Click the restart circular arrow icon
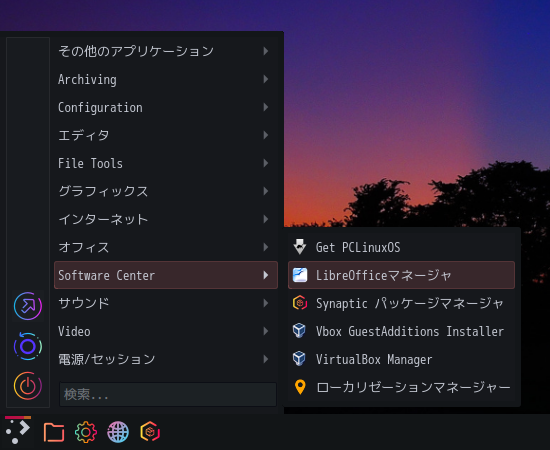Viewport: 550px width, 450px height. click(28, 346)
